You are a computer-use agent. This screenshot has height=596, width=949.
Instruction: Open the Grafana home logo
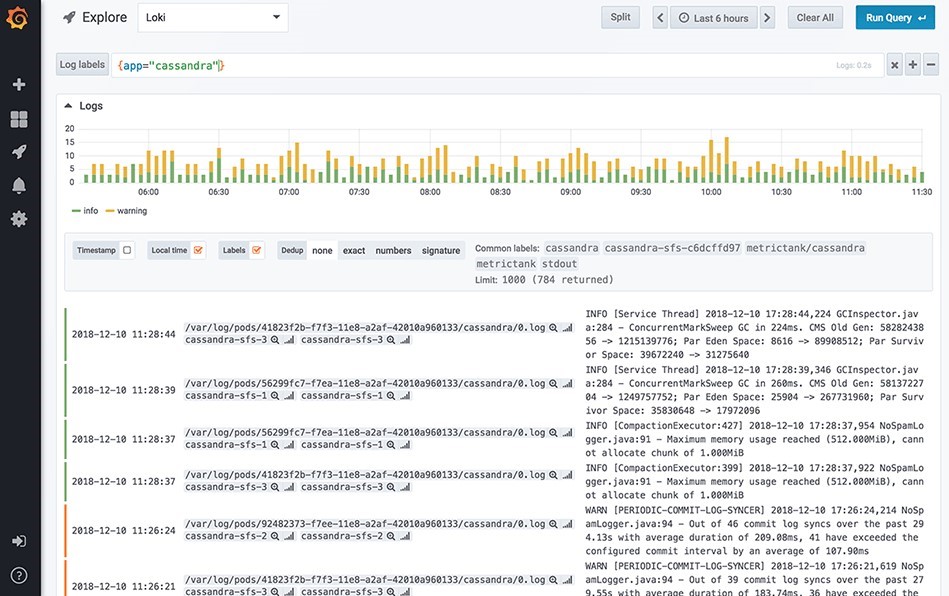[17, 18]
